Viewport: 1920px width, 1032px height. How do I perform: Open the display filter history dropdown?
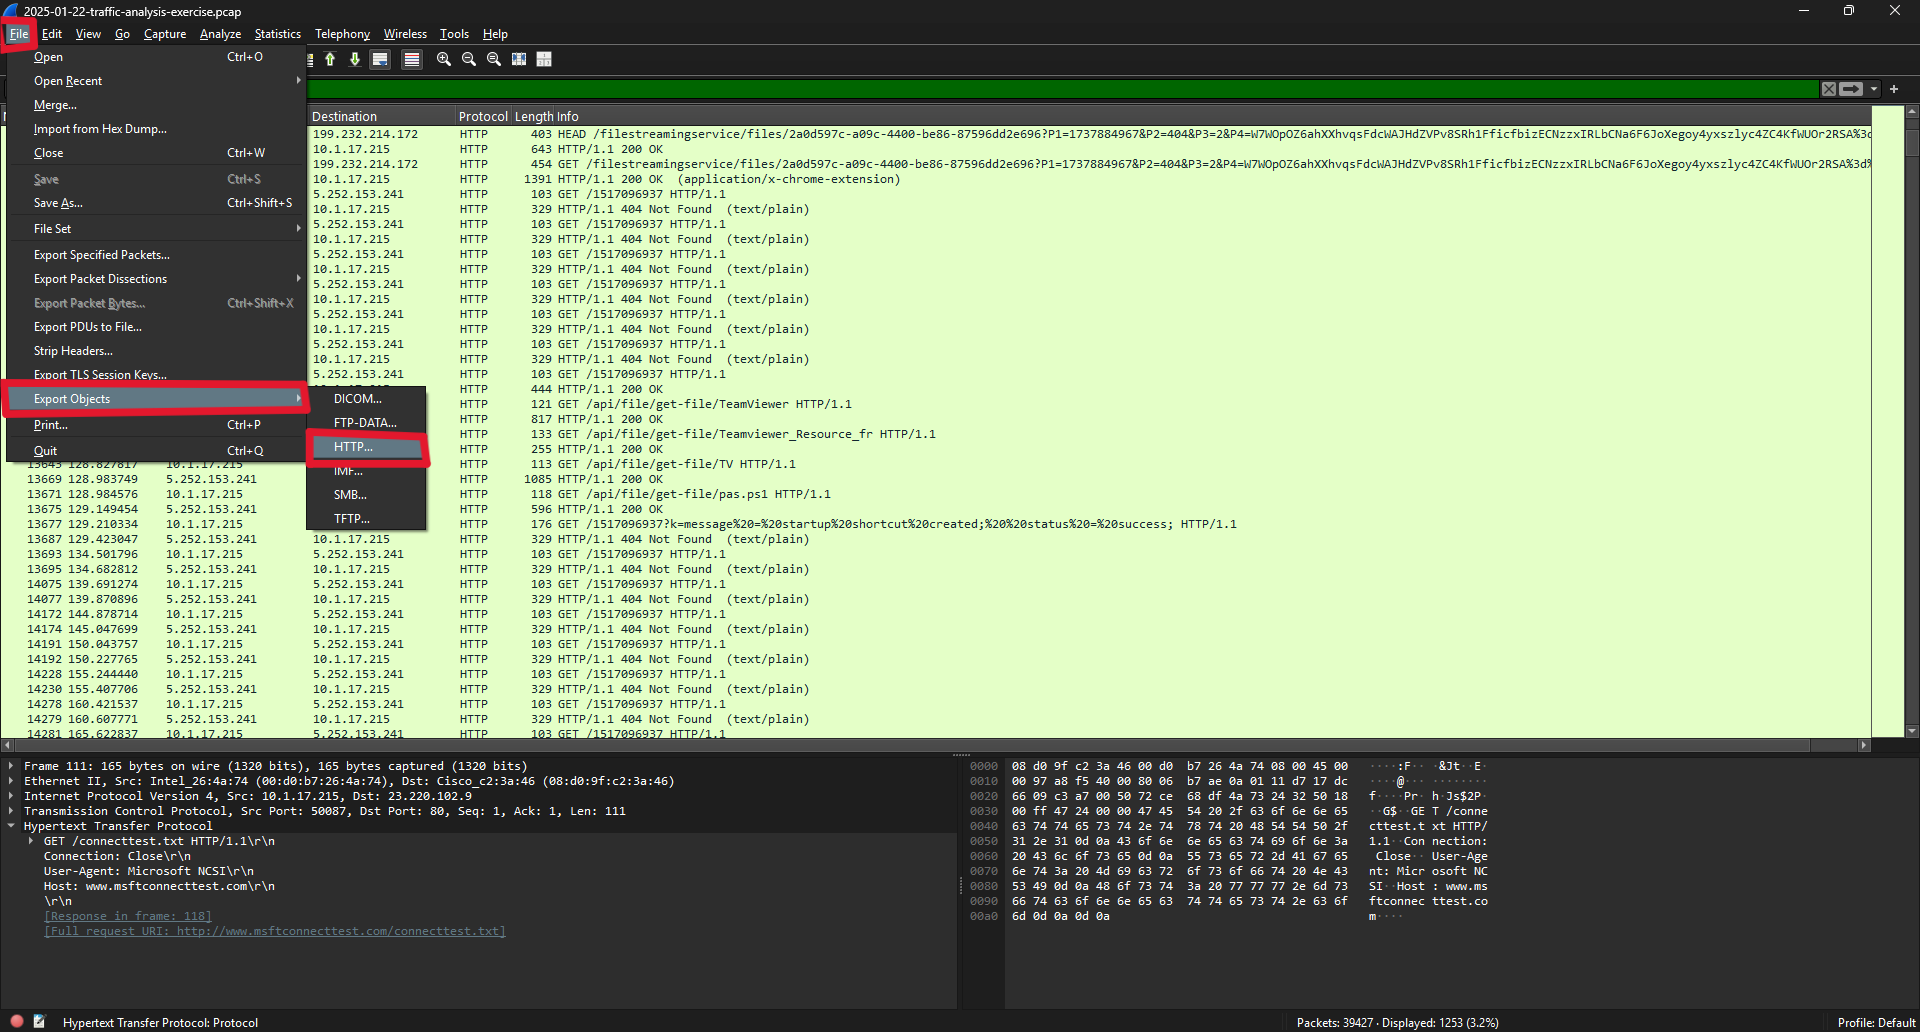[x=1874, y=89]
